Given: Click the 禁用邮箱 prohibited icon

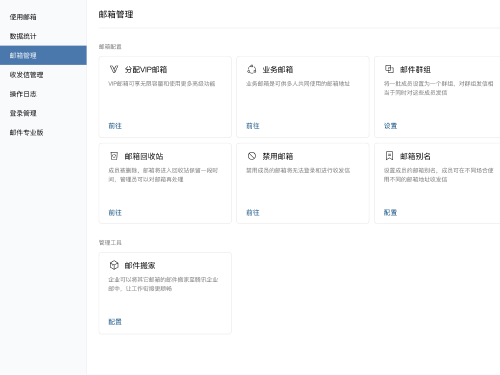Looking at the screenshot, I should click(x=252, y=156).
